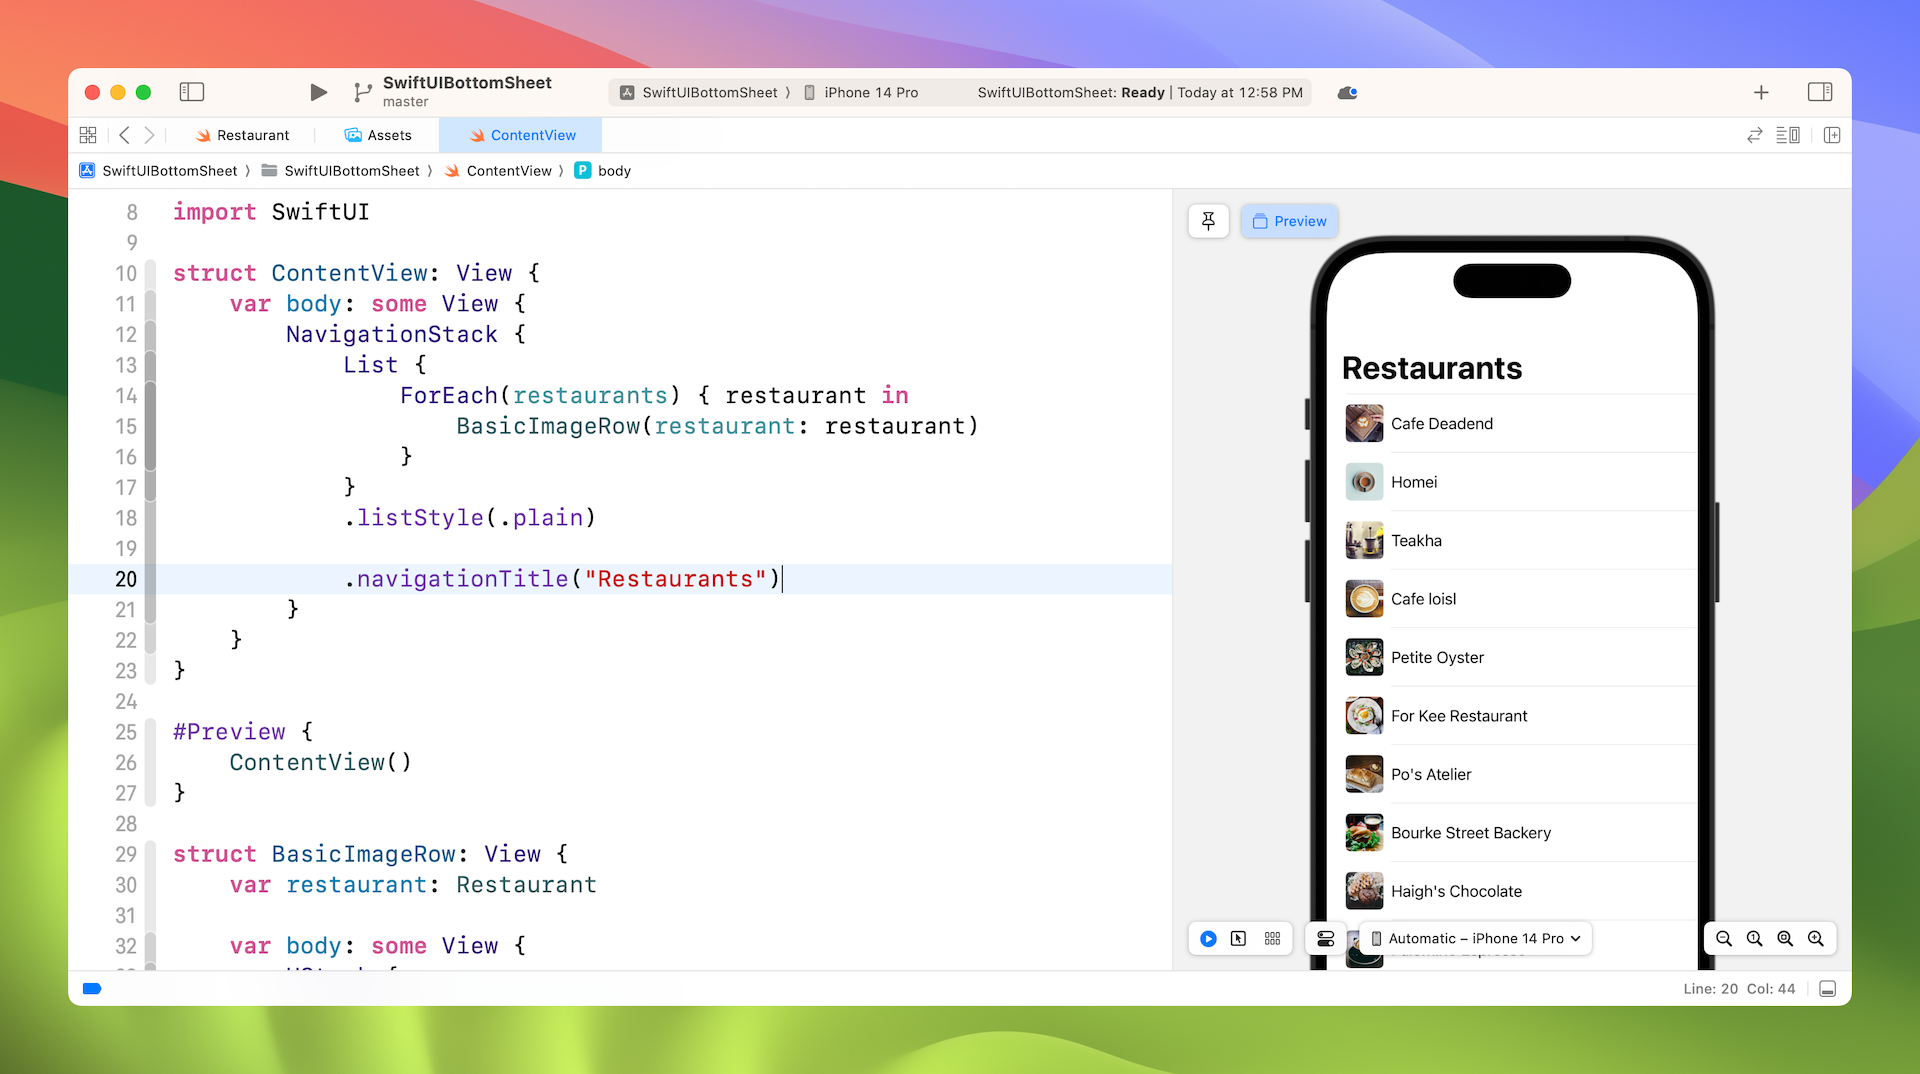Image resolution: width=1920 pixels, height=1074 pixels.
Task: Open SwiftUIBottomSheet project in jump bar
Action: 158,171
